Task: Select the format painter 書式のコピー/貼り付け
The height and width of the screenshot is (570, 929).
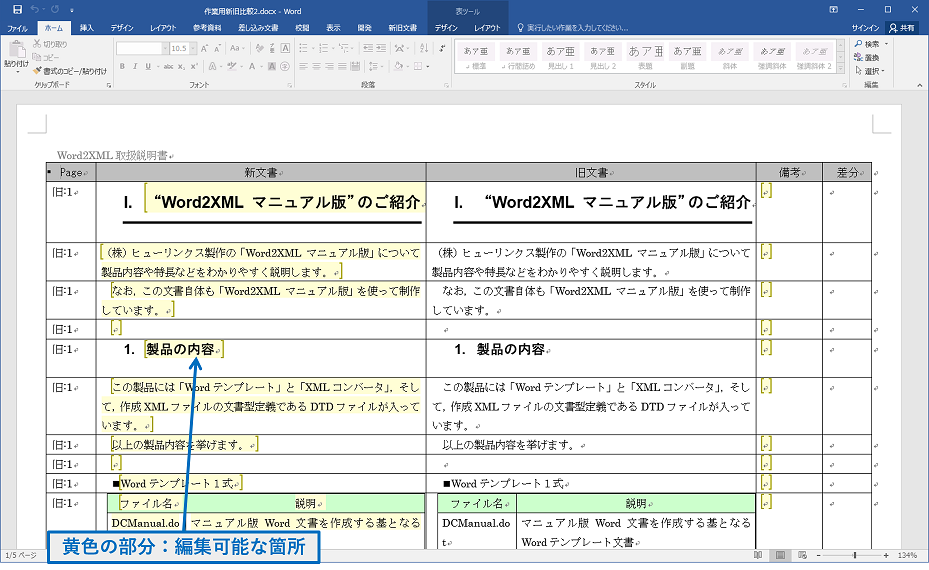Action: click(70, 71)
